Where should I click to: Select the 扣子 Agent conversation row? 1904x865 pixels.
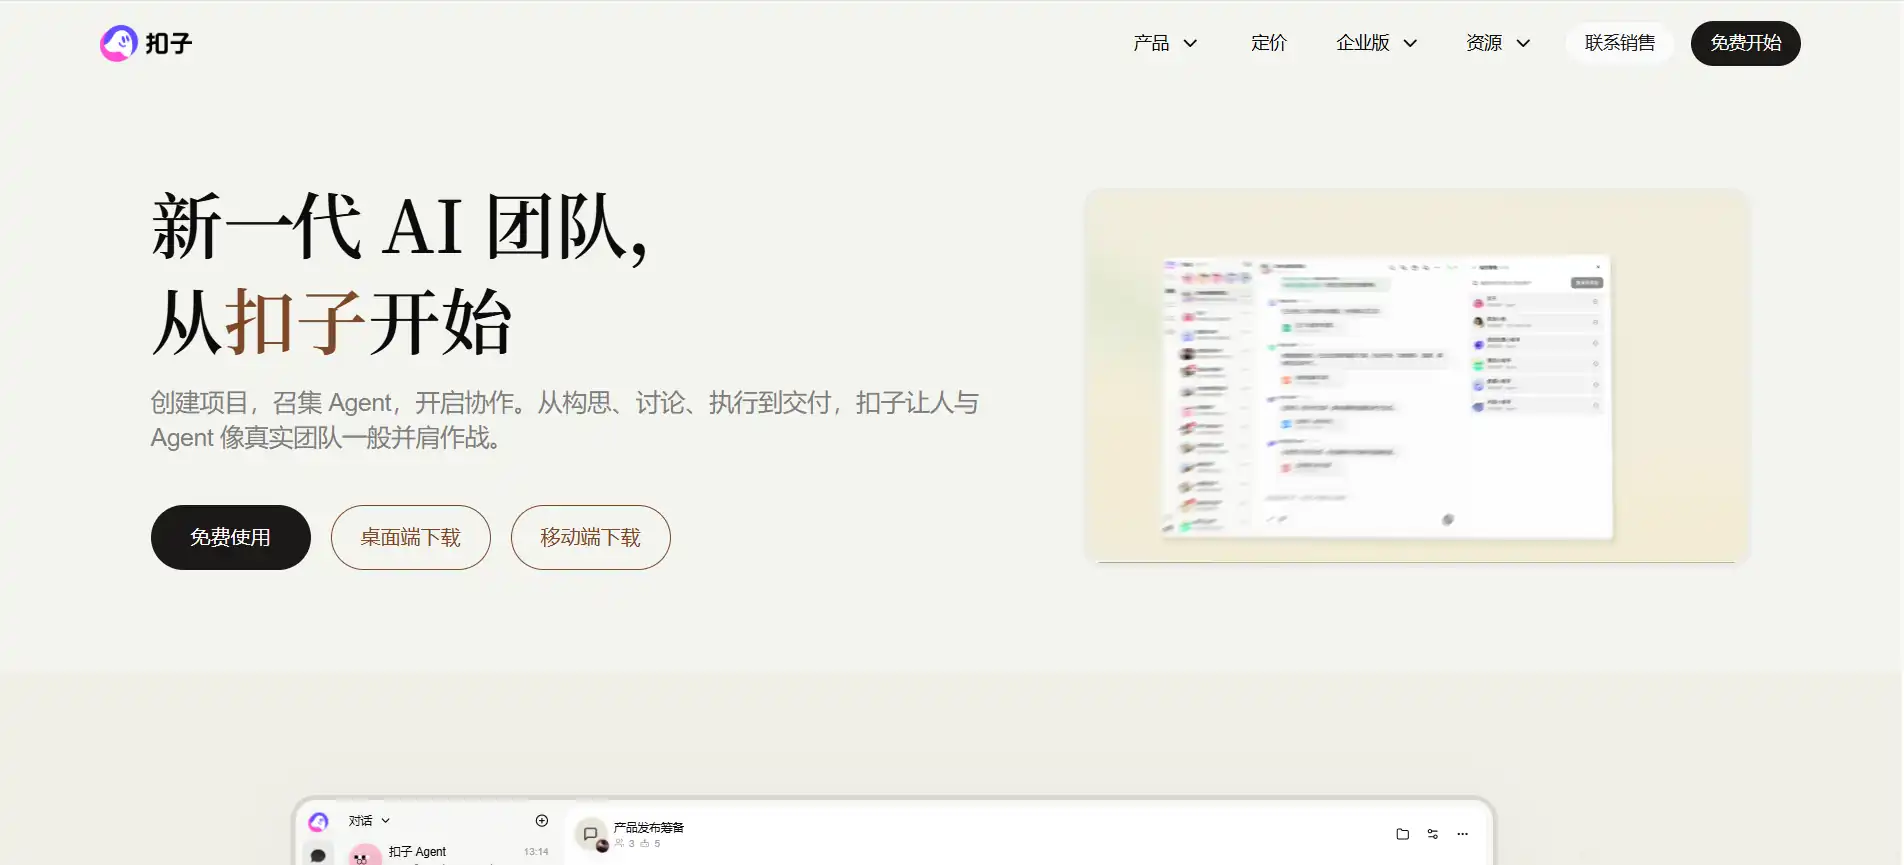(448, 853)
